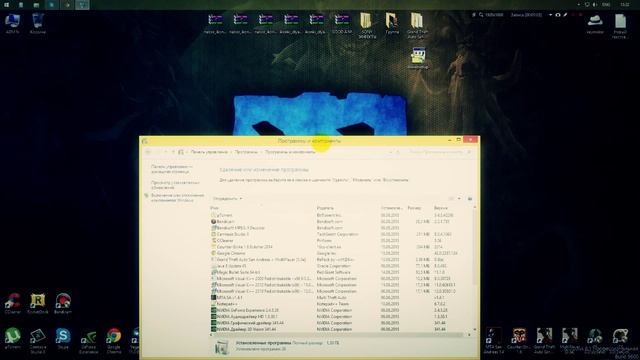
Task: Select Bandisoft MPEG-1 Decoder in the list
Action: 342,228
